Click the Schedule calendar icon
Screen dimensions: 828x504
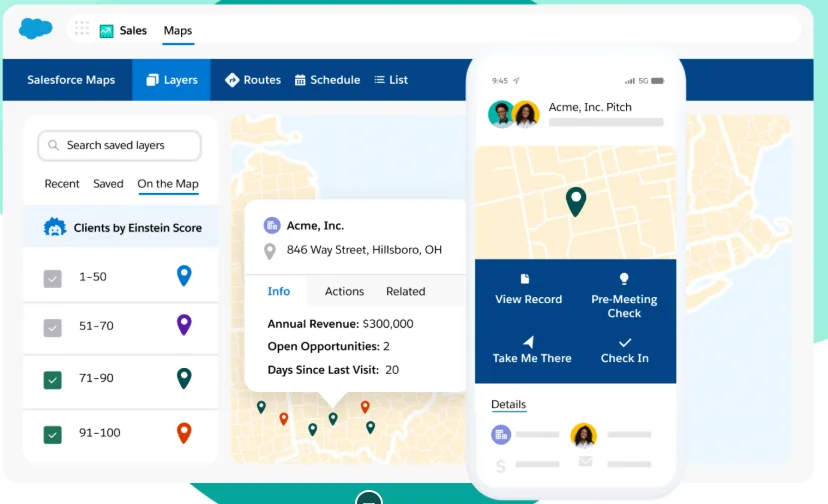click(300, 80)
